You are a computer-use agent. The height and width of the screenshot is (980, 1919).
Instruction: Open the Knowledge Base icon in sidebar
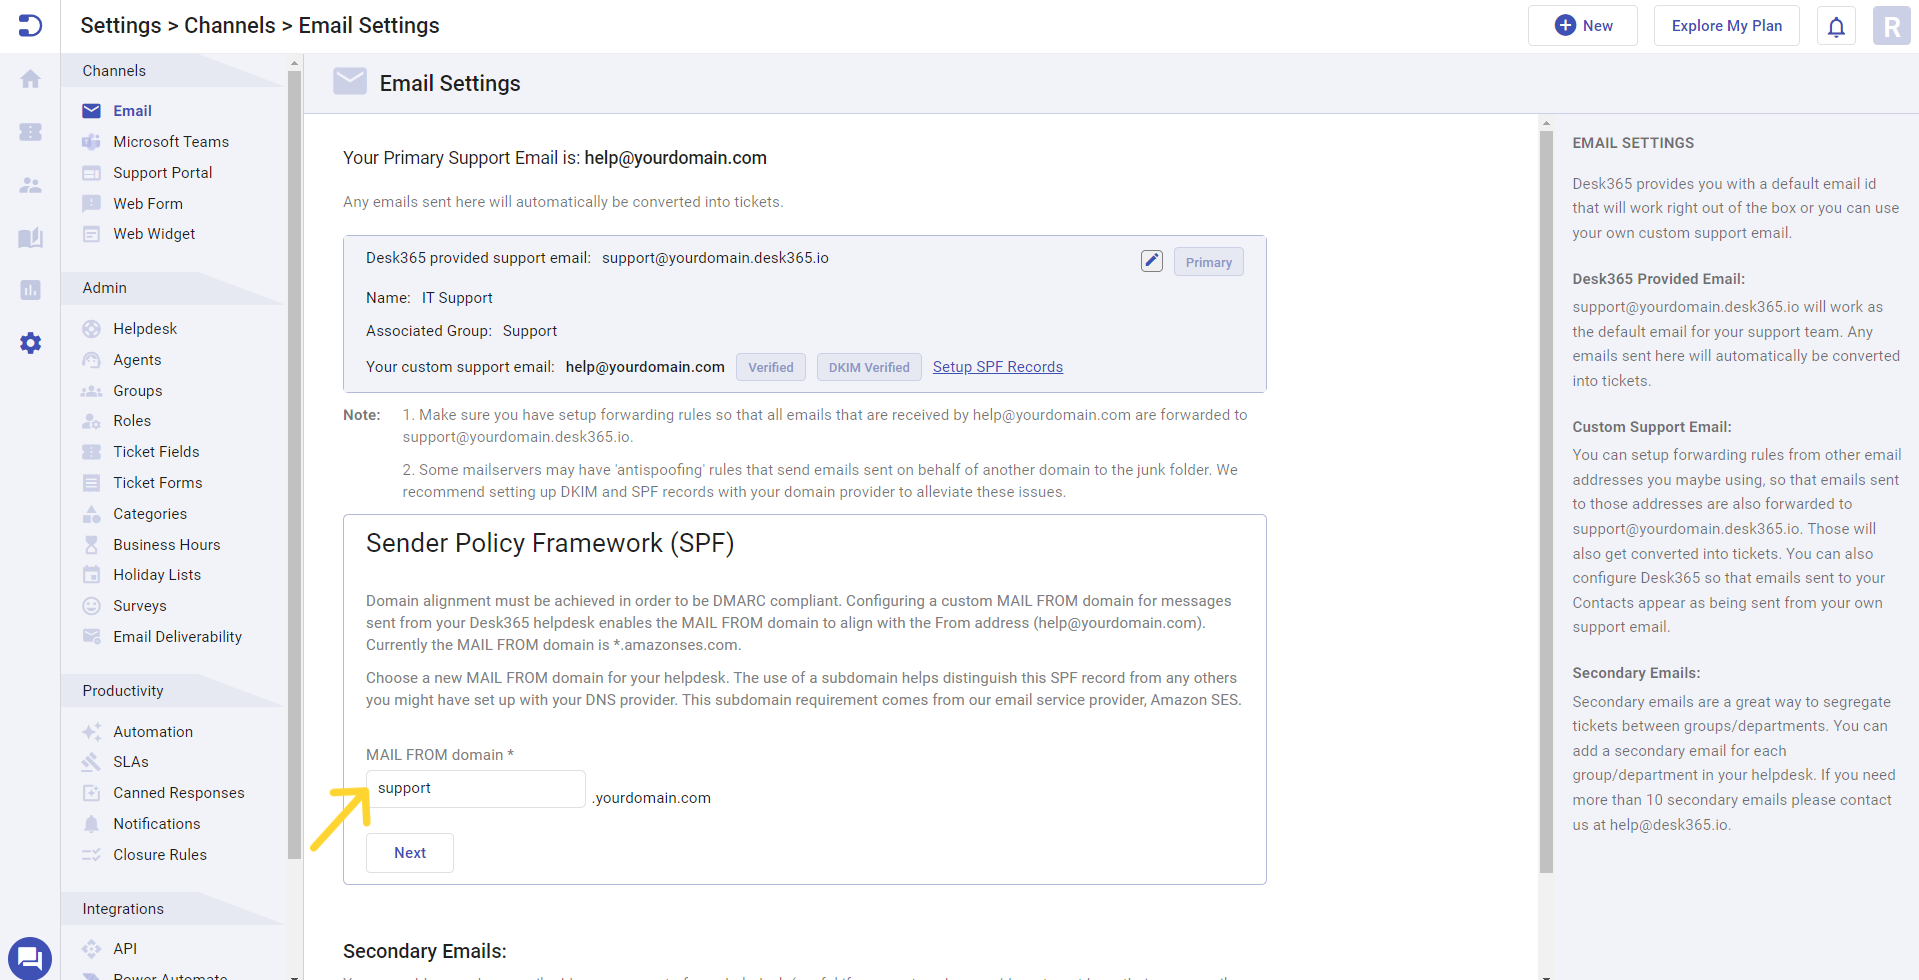pyautogui.click(x=30, y=238)
